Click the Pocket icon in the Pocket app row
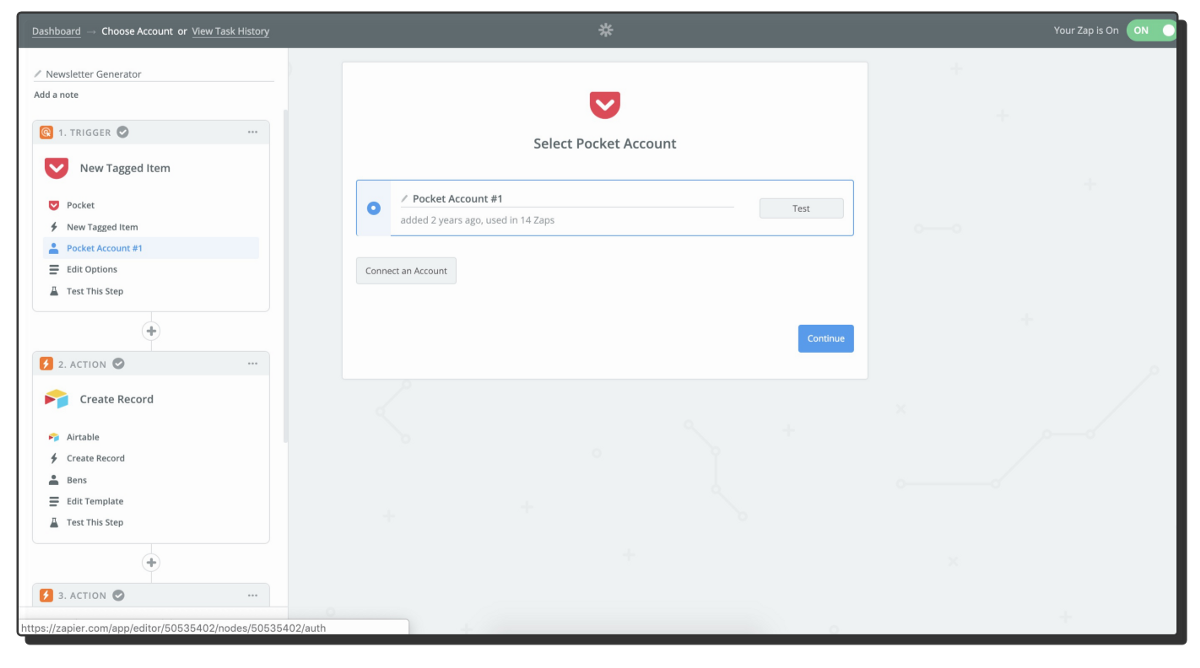Screen dimensions: 1200x668 [x=54, y=205]
